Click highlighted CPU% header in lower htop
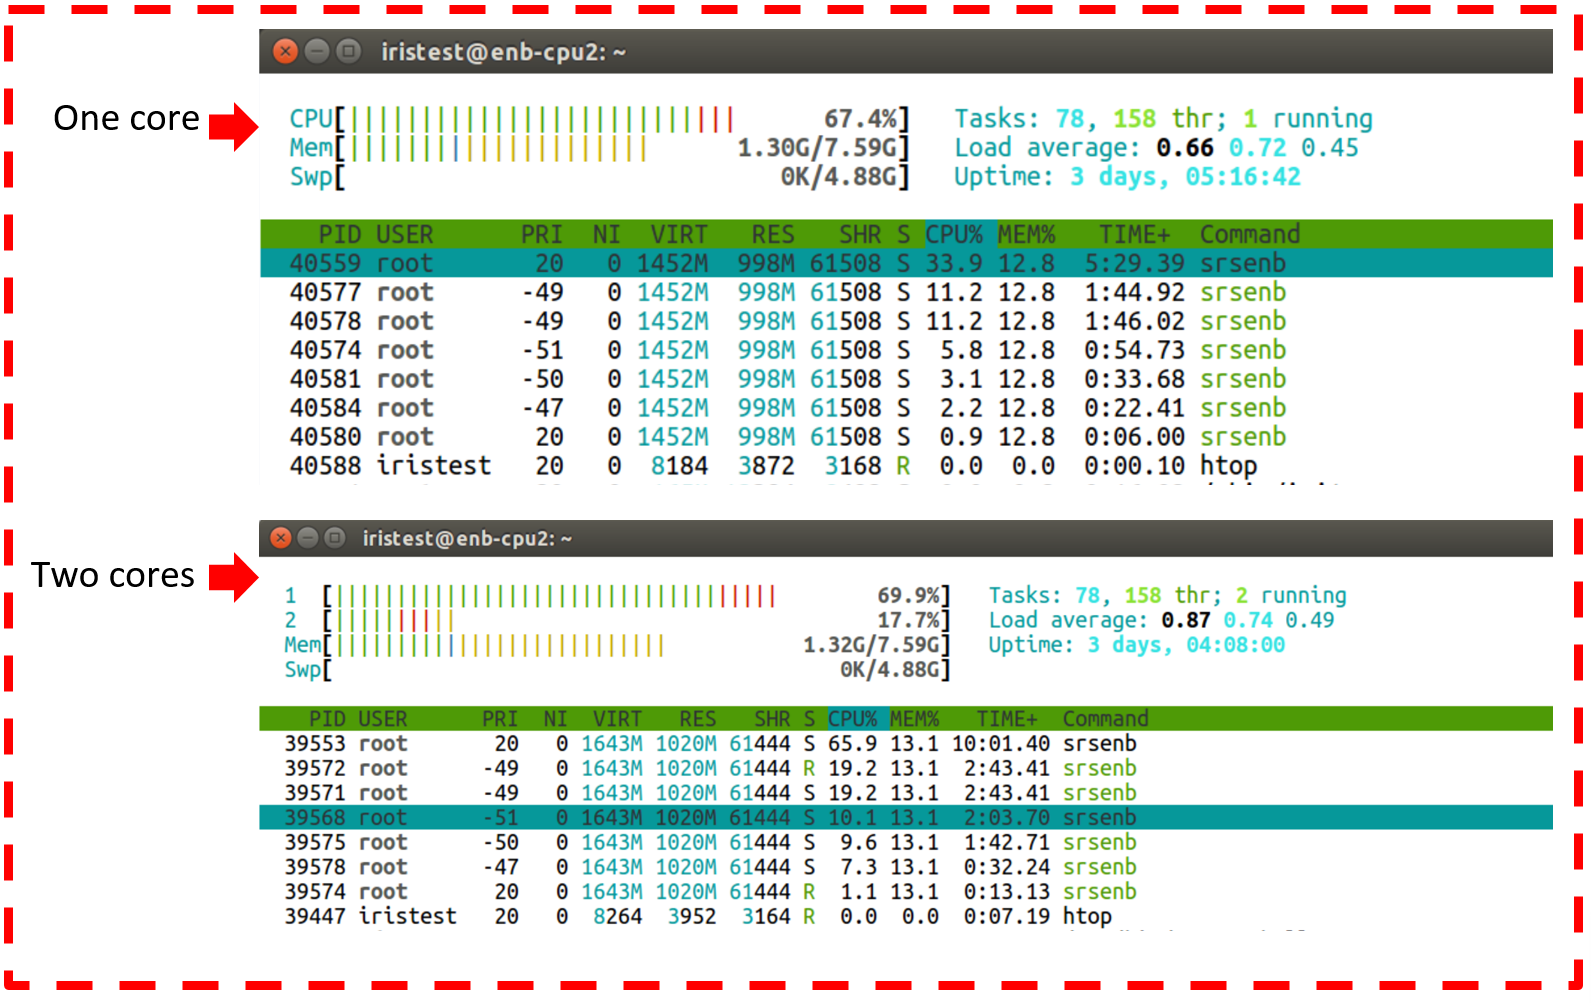The image size is (1591, 1003). pyautogui.click(x=857, y=719)
